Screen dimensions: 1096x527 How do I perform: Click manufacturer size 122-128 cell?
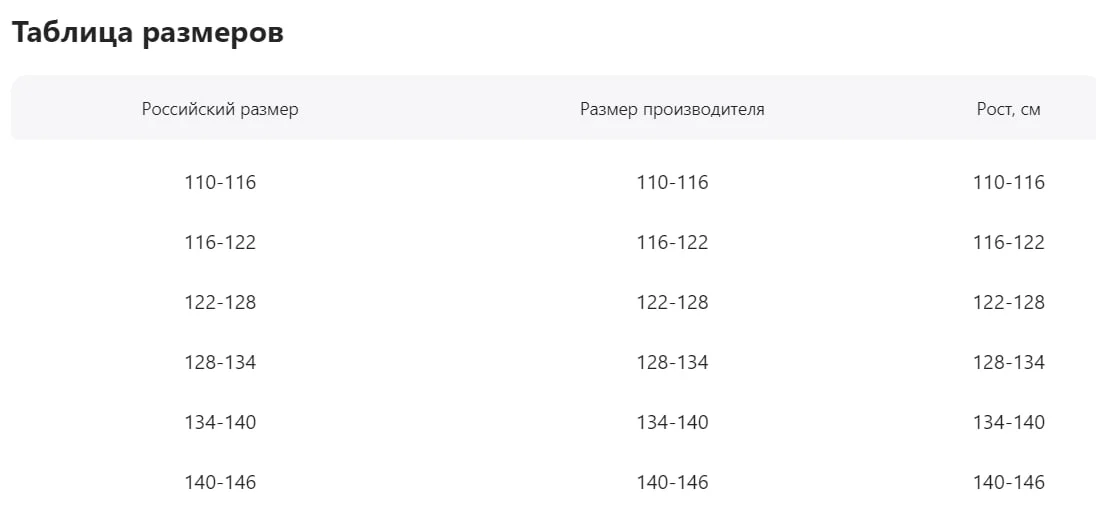click(x=672, y=303)
